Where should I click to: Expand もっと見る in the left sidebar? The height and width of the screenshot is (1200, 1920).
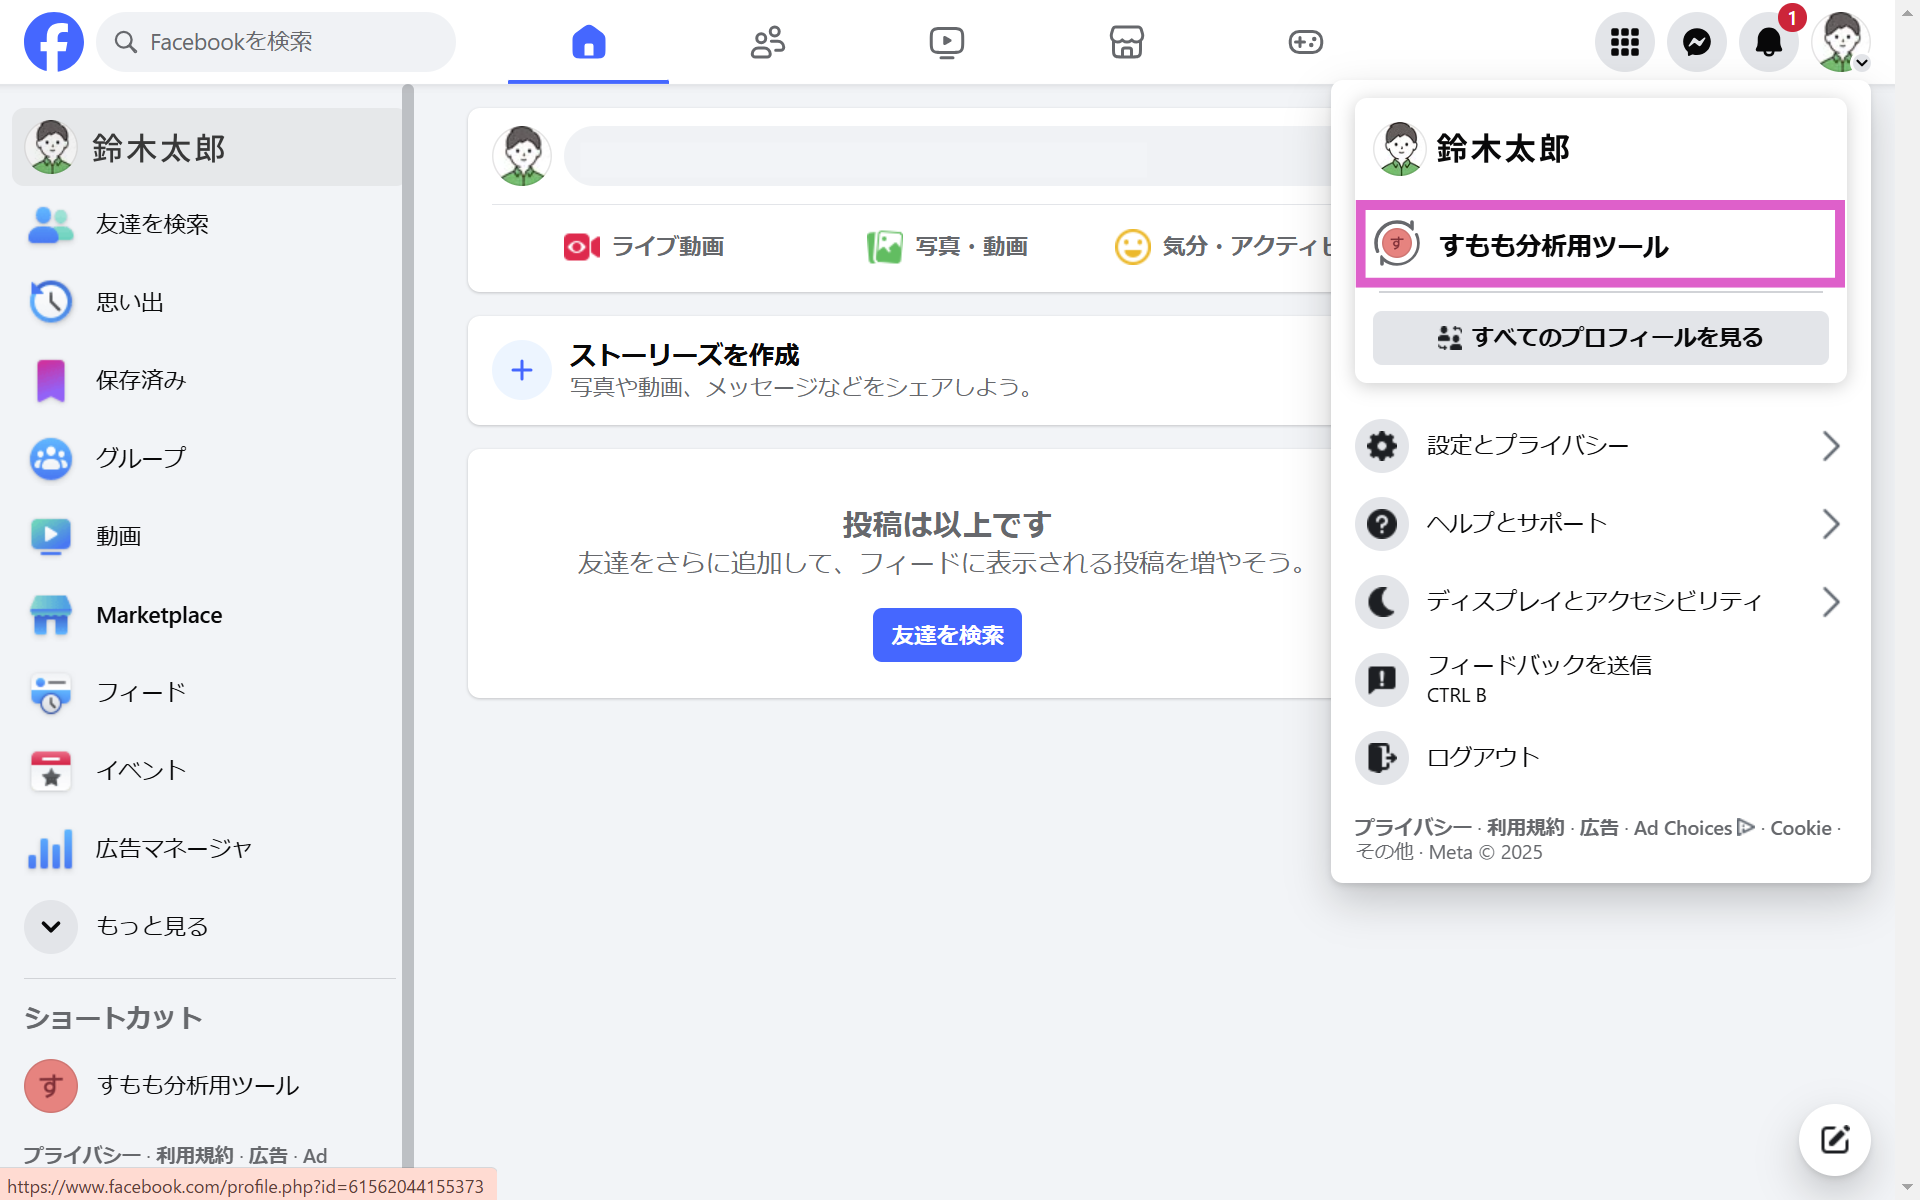tap(150, 926)
